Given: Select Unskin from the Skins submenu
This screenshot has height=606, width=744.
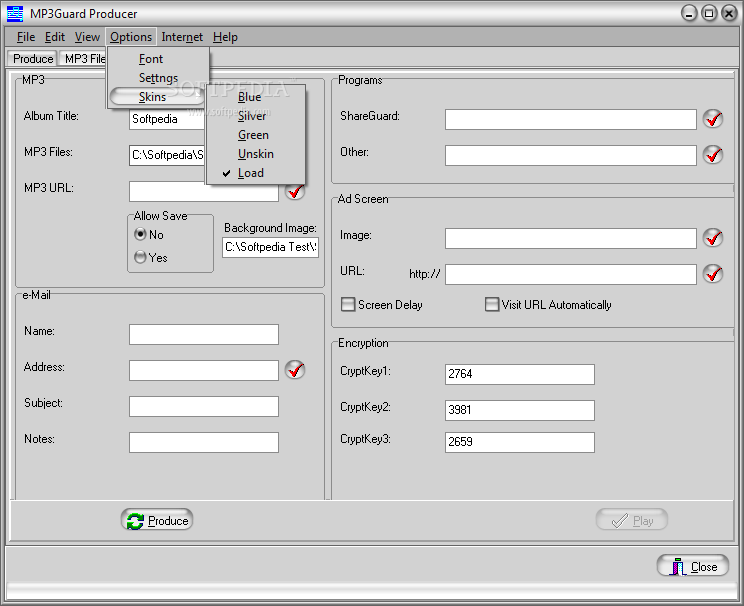Looking at the screenshot, I should (256, 154).
